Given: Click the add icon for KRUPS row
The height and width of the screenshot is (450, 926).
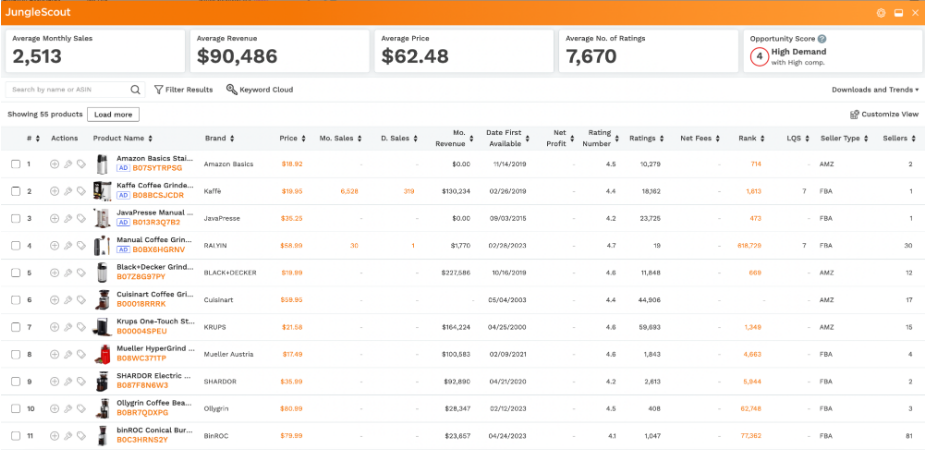Looking at the screenshot, I should [54, 327].
